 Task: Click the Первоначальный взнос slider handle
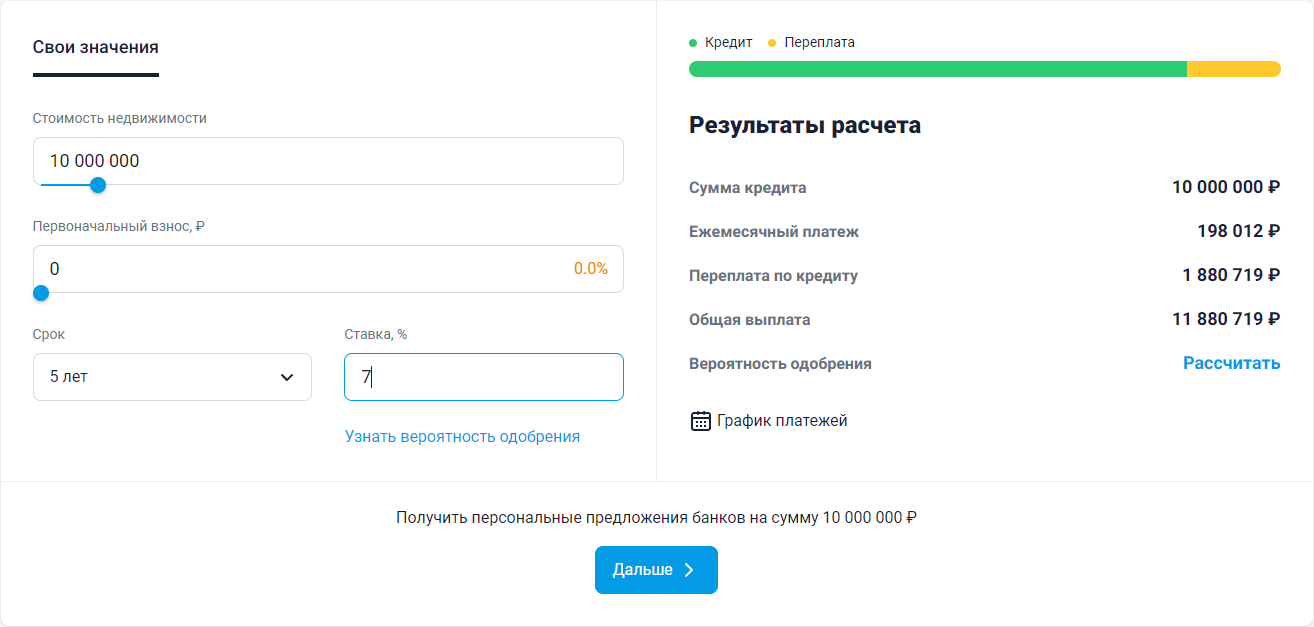(41, 293)
